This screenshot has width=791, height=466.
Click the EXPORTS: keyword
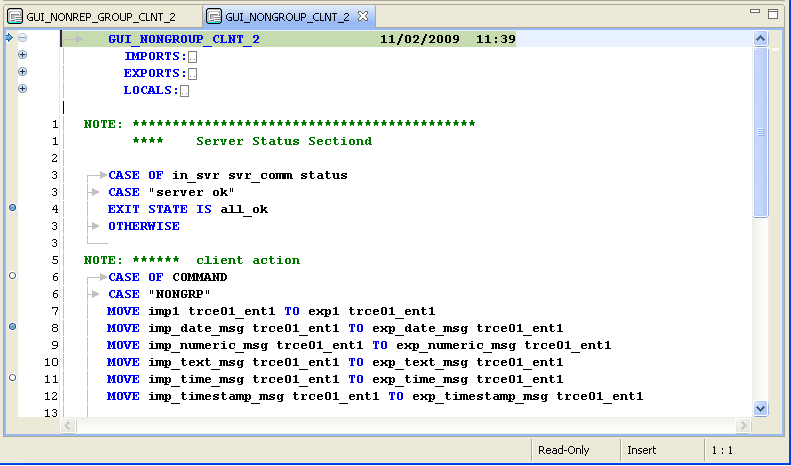pos(155,74)
